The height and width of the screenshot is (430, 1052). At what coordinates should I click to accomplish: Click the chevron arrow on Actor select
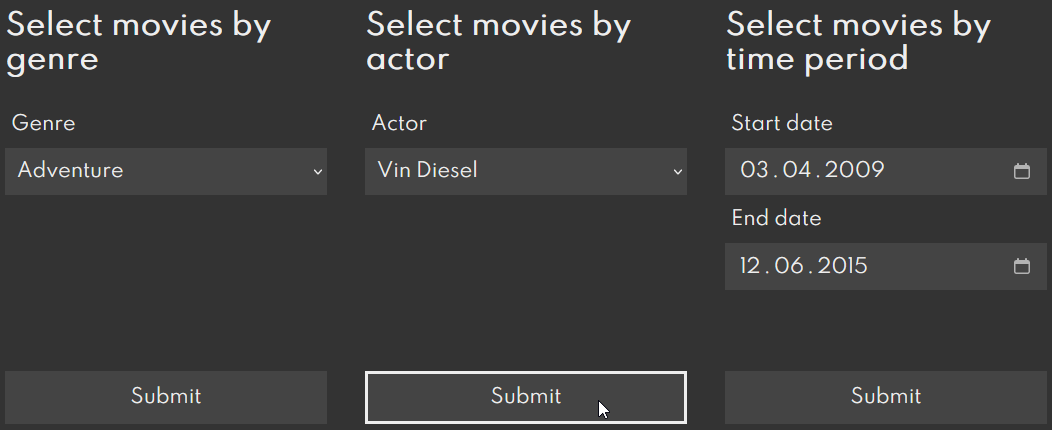click(678, 172)
